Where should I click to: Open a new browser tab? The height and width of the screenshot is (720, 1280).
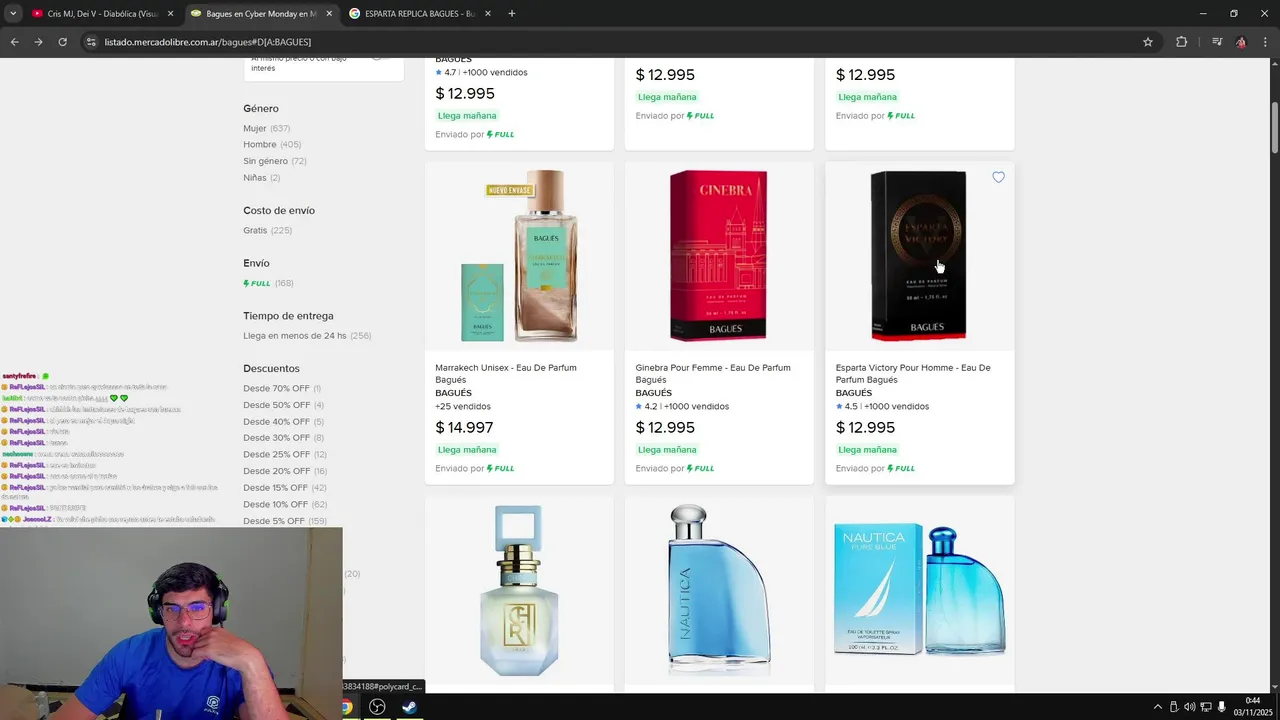coord(512,14)
